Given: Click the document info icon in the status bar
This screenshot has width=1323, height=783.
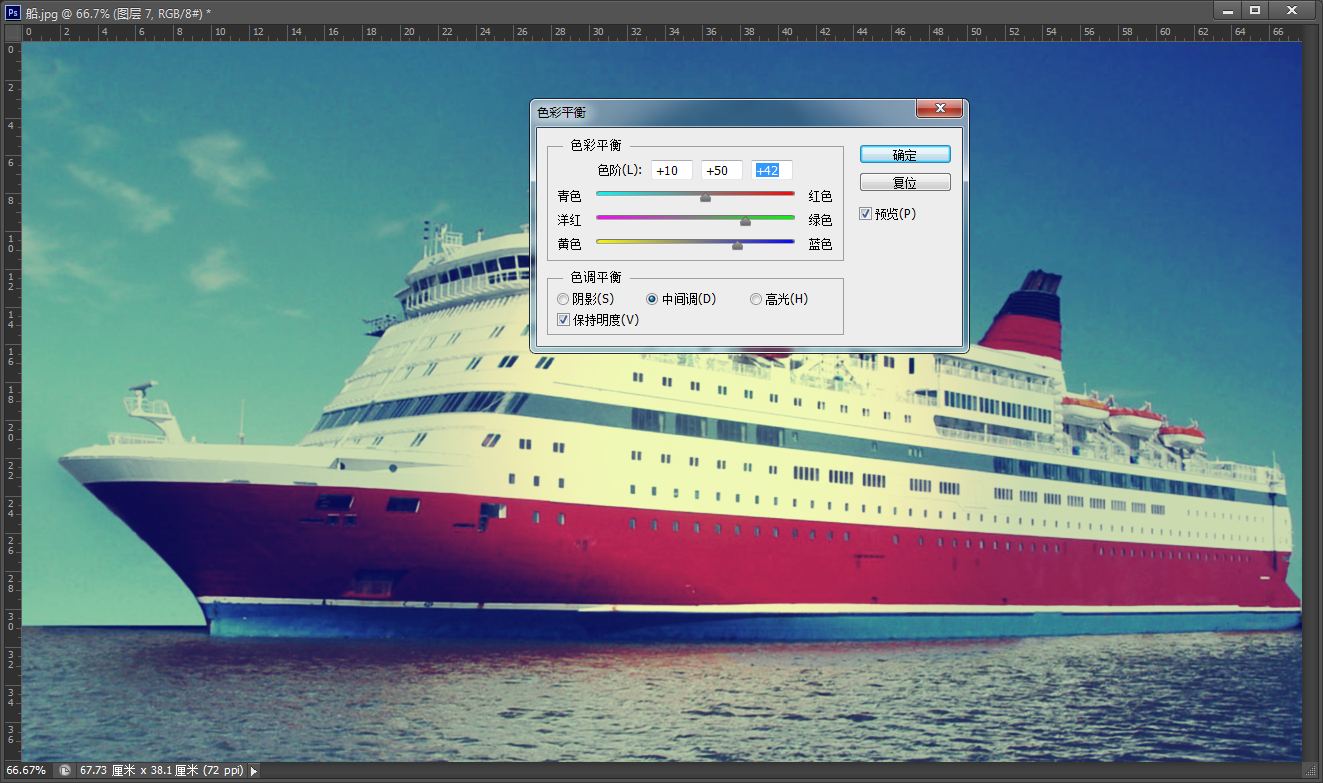Looking at the screenshot, I should [64, 770].
